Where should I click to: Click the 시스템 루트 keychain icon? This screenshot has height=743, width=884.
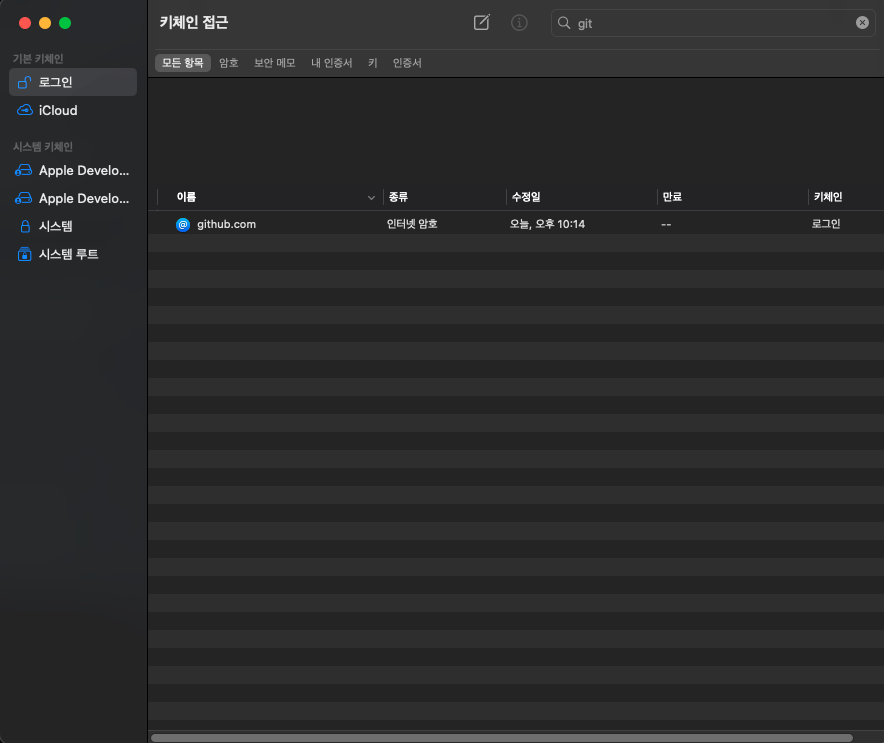(24, 254)
